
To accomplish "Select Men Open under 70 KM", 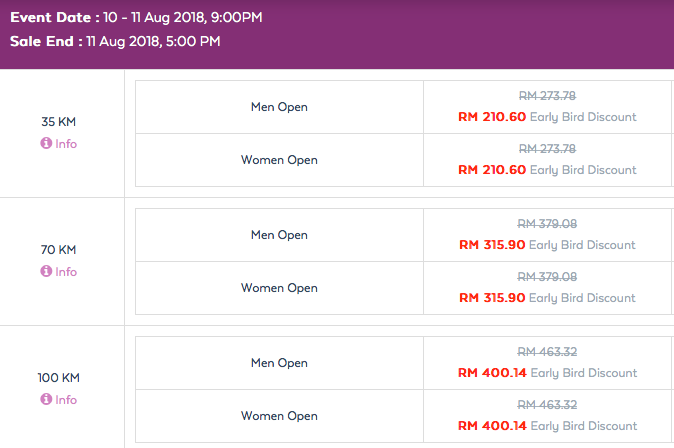I will tap(279, 235).
